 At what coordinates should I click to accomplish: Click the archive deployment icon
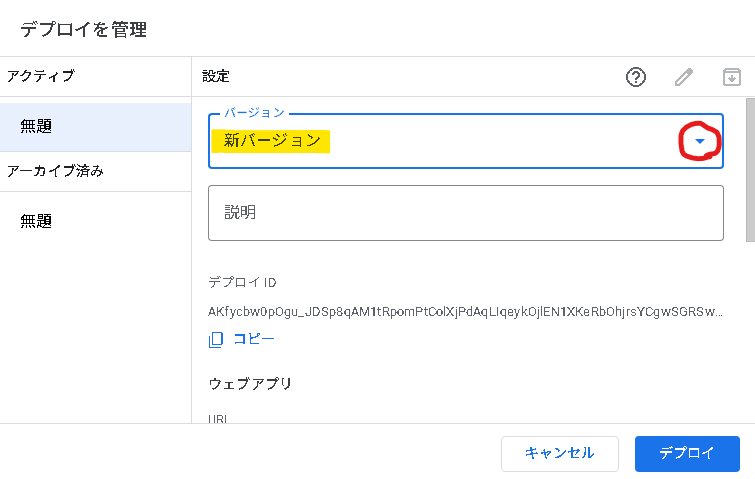[x=732, y=77]
